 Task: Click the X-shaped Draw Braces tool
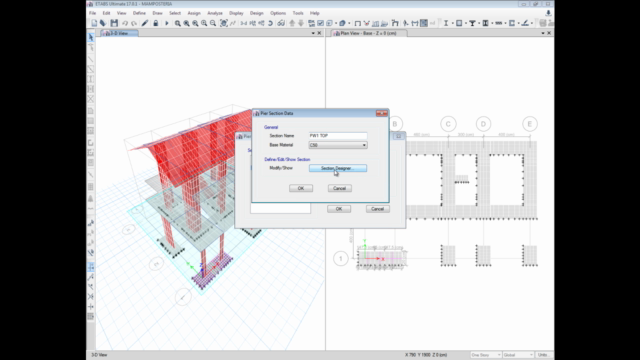coord(91,99)
